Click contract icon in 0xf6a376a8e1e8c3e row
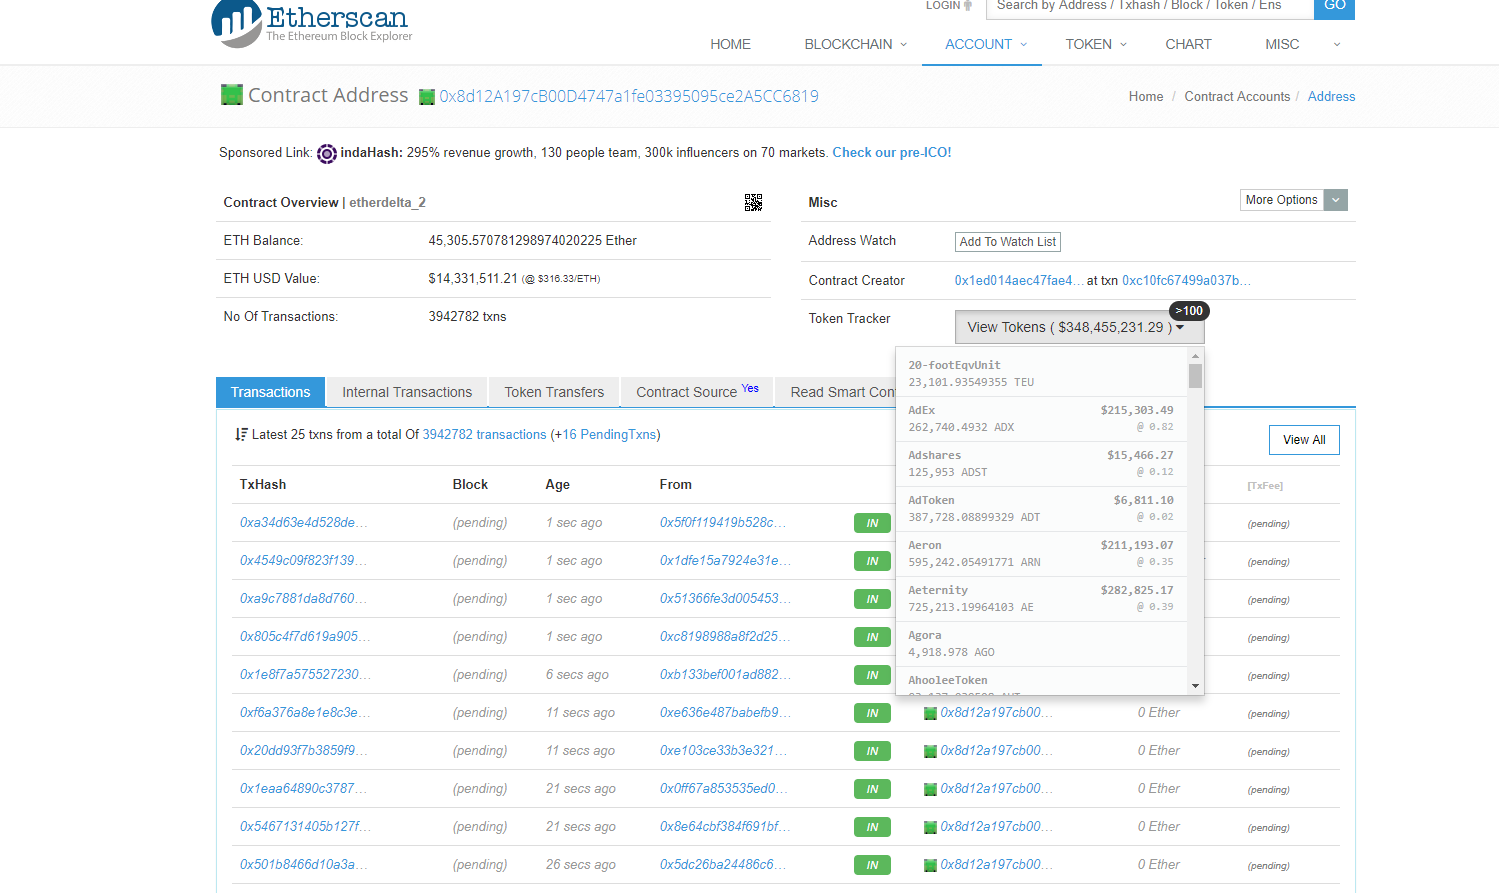The height and width of the screenshot is (893, 1499). tap(930, 714)
